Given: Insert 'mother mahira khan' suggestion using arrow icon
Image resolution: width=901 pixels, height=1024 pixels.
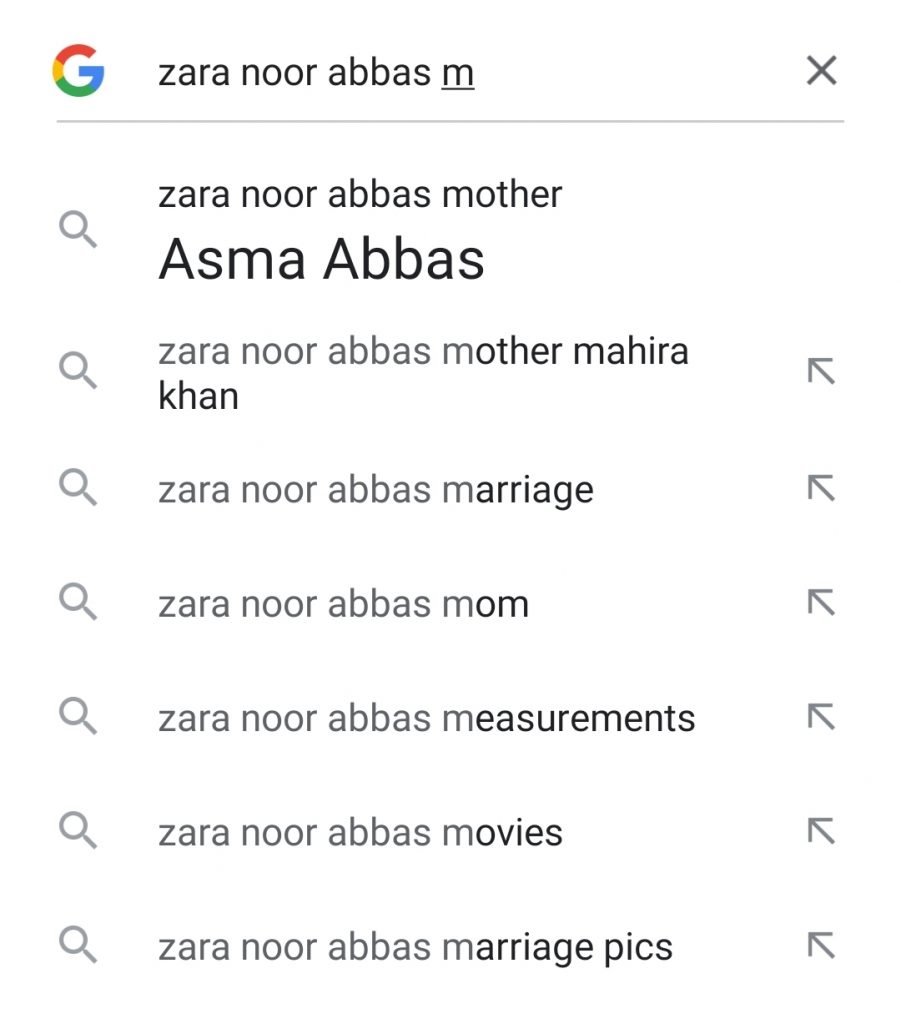Looking at the screenshot, I should pyautogui.click(x=821, y=373).
